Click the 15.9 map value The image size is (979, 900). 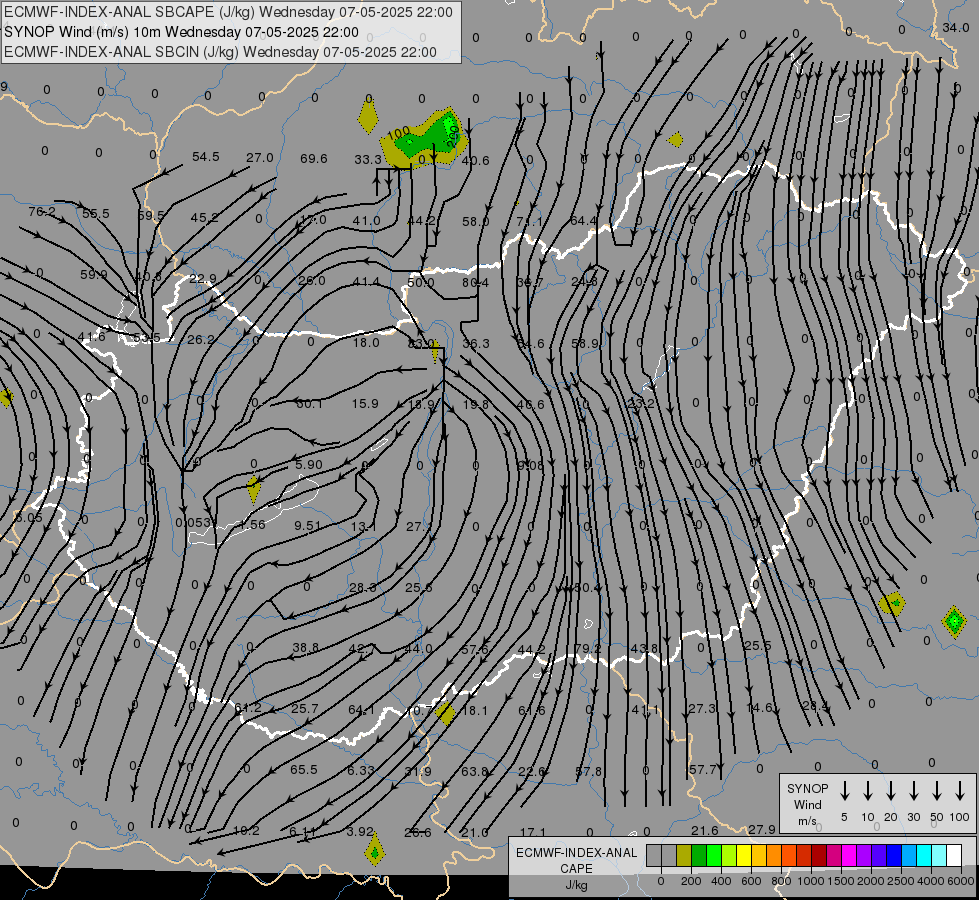pos(365,404)
